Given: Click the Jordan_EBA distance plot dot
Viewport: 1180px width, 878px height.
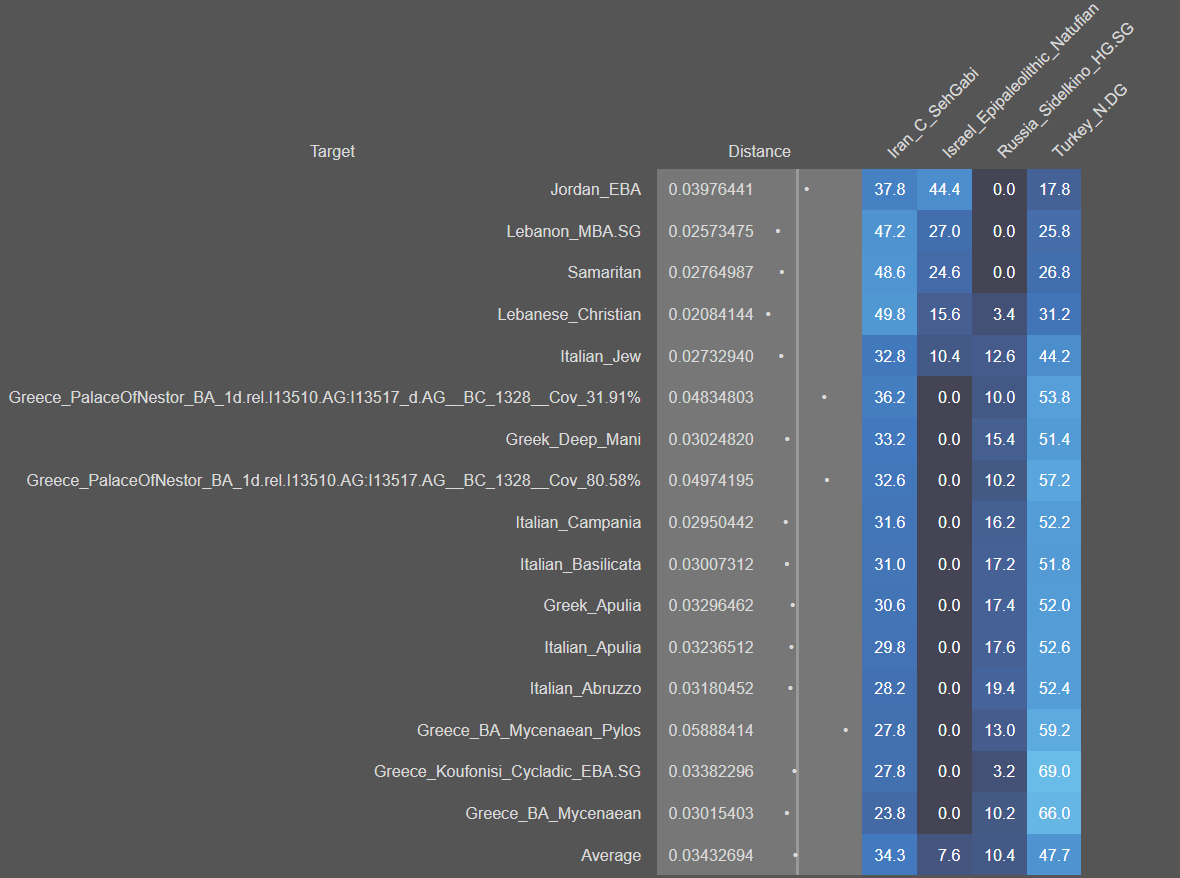Looking at the screenshot, I should [x=807, y=190].
